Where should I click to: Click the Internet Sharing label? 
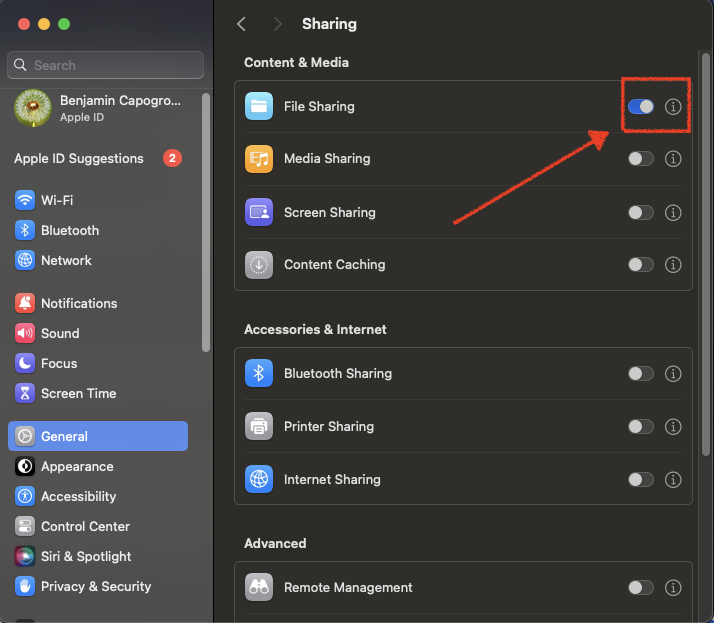(x=332, y=479)
